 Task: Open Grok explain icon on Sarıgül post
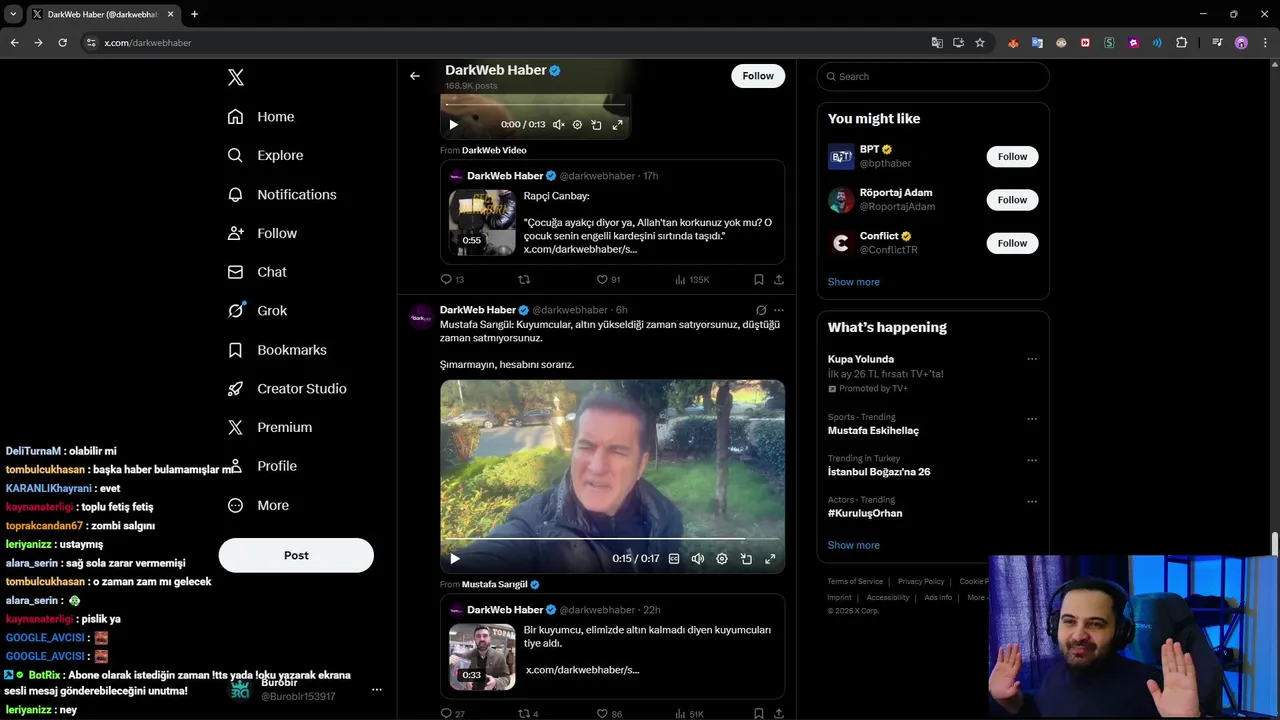[x=761, y=311]
